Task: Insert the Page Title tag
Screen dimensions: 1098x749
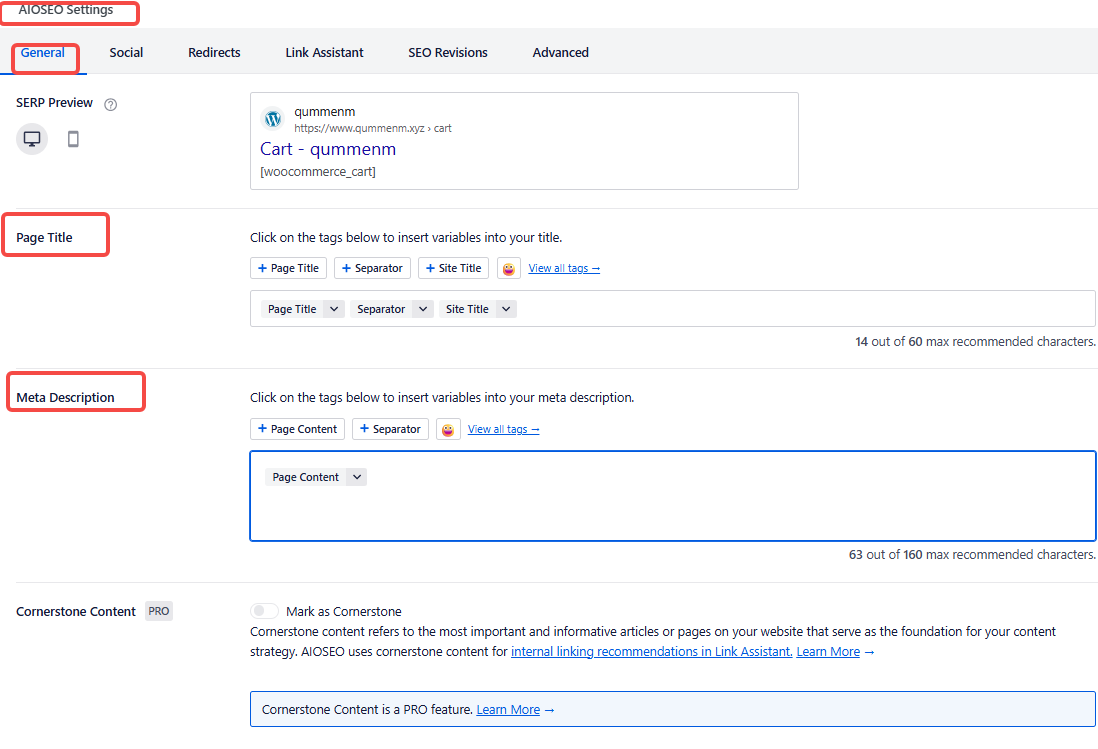Action: tap(288, 268)
